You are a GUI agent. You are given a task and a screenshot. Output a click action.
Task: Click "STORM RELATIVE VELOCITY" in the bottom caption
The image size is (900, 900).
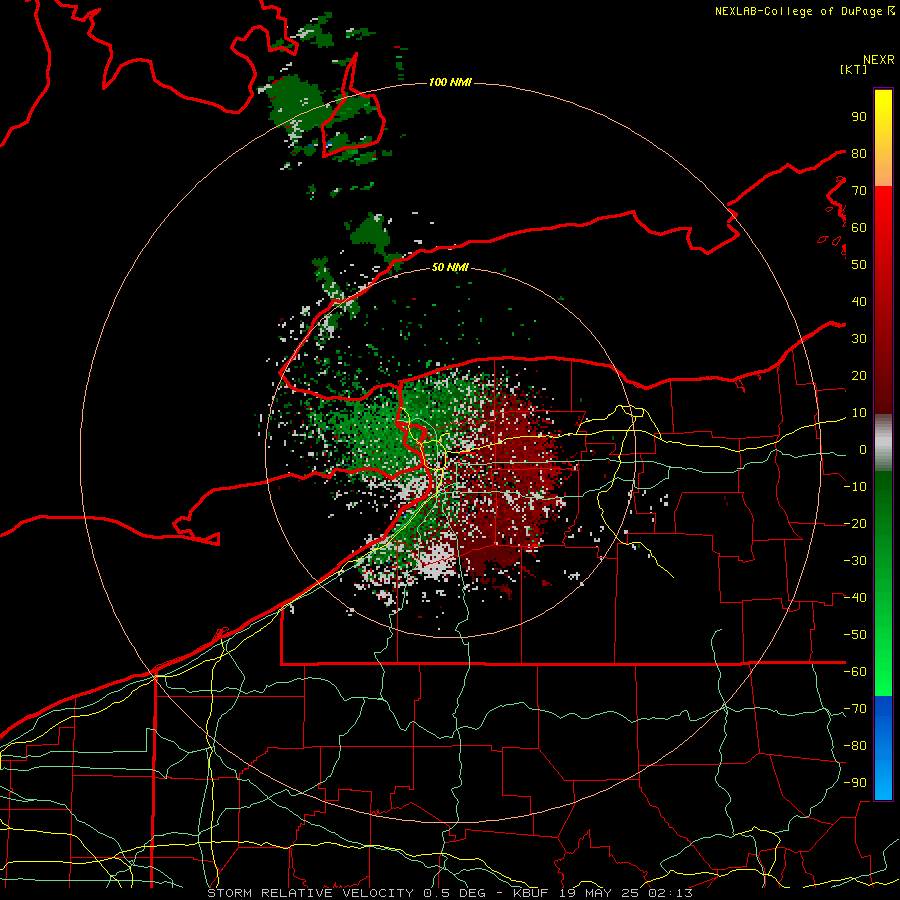310,893
